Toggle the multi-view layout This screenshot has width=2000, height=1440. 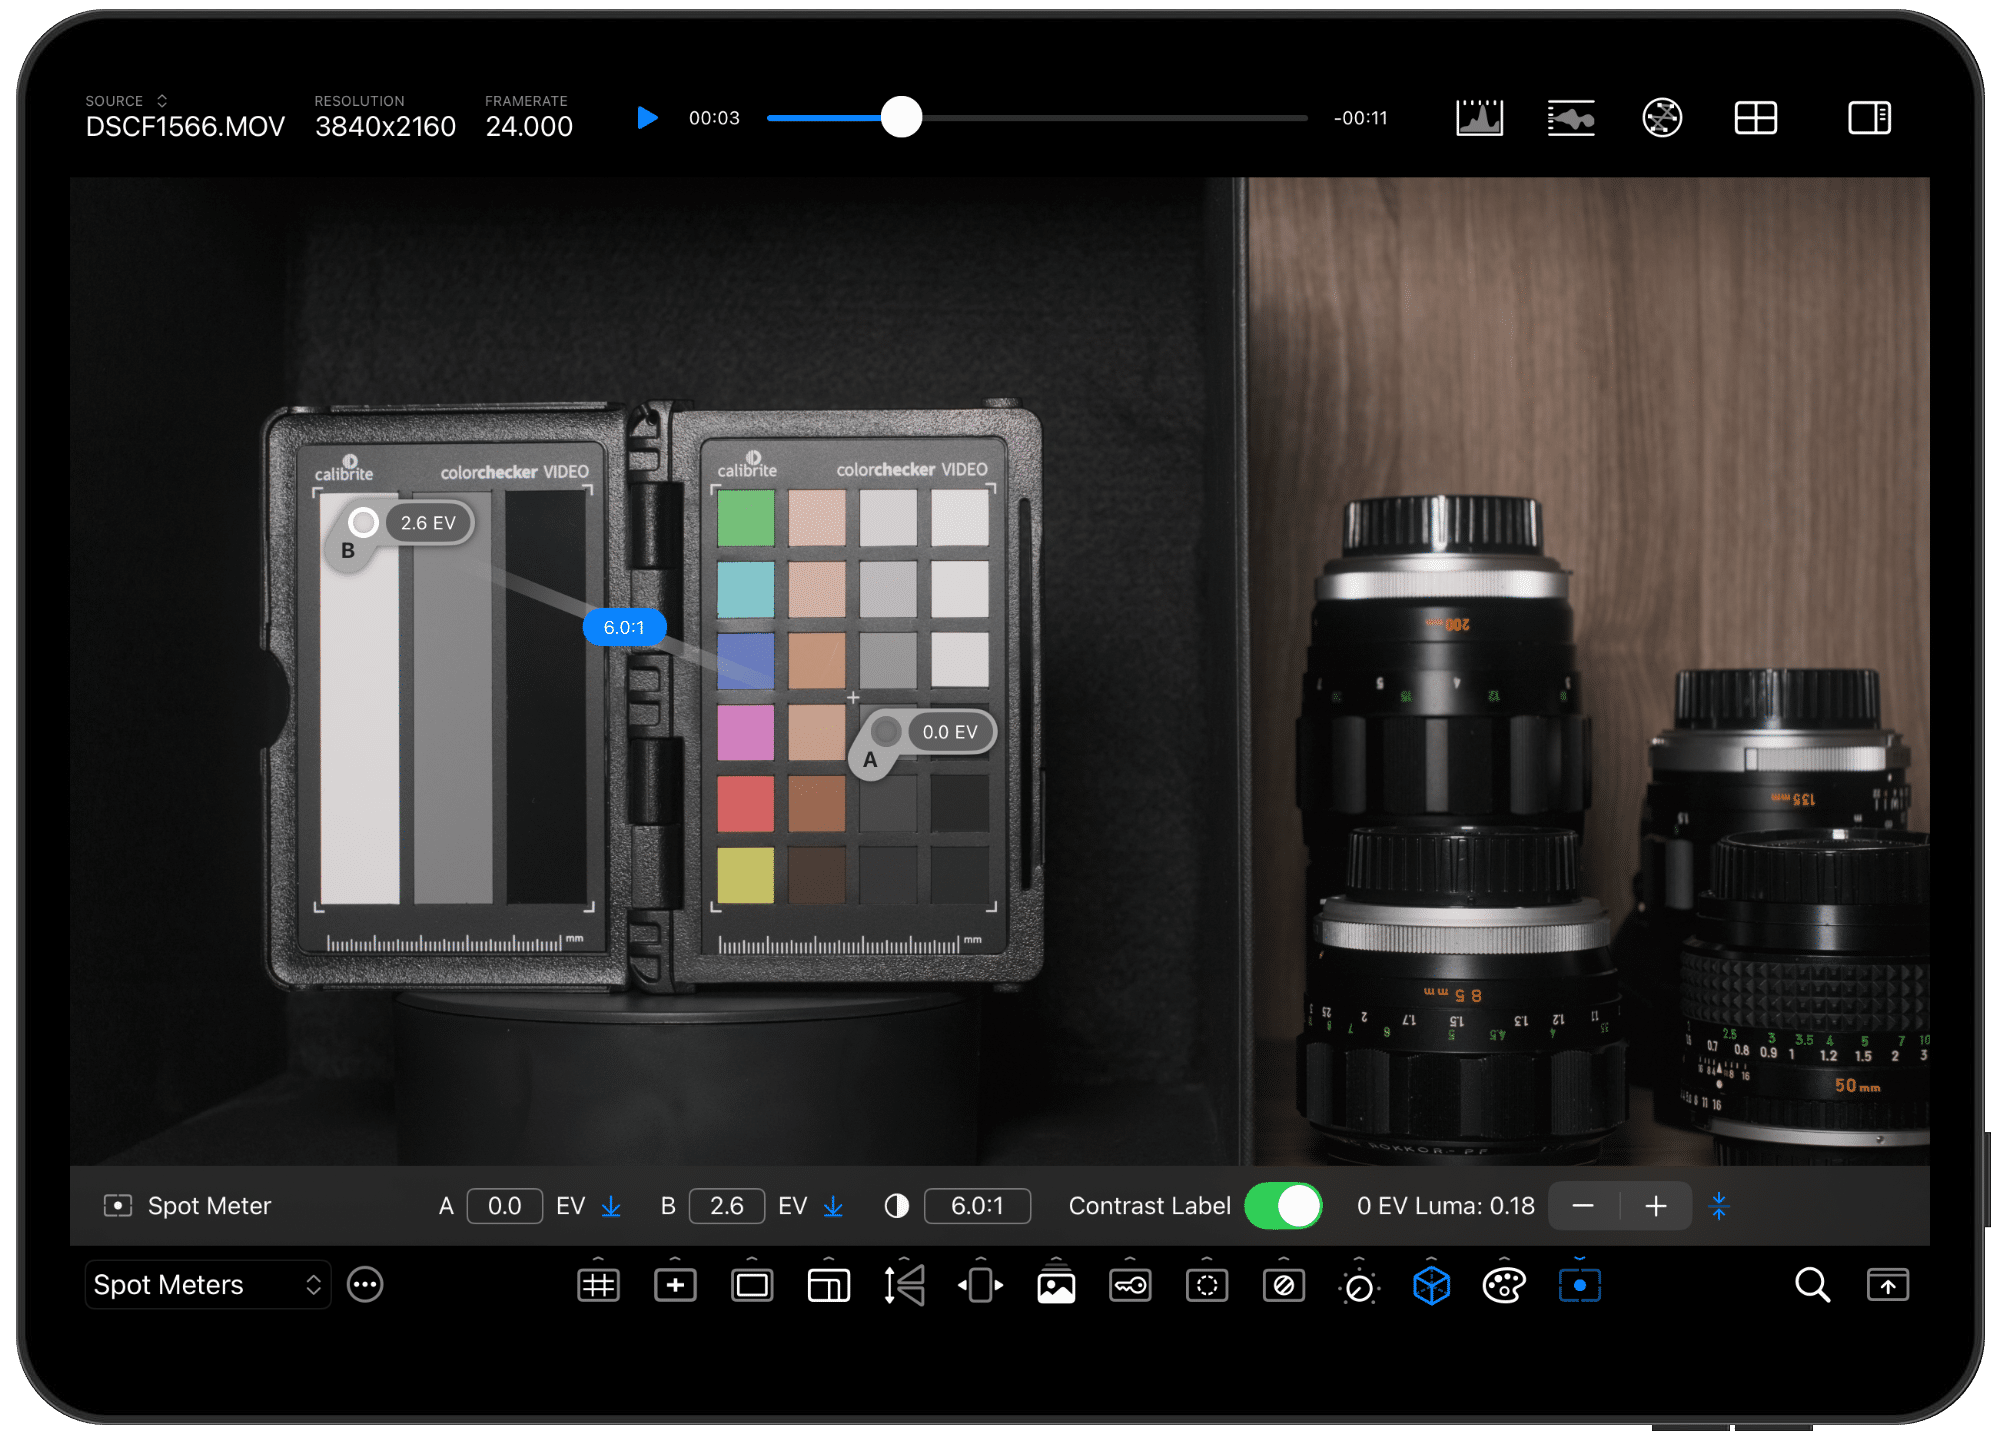(x=1755, y=118)
